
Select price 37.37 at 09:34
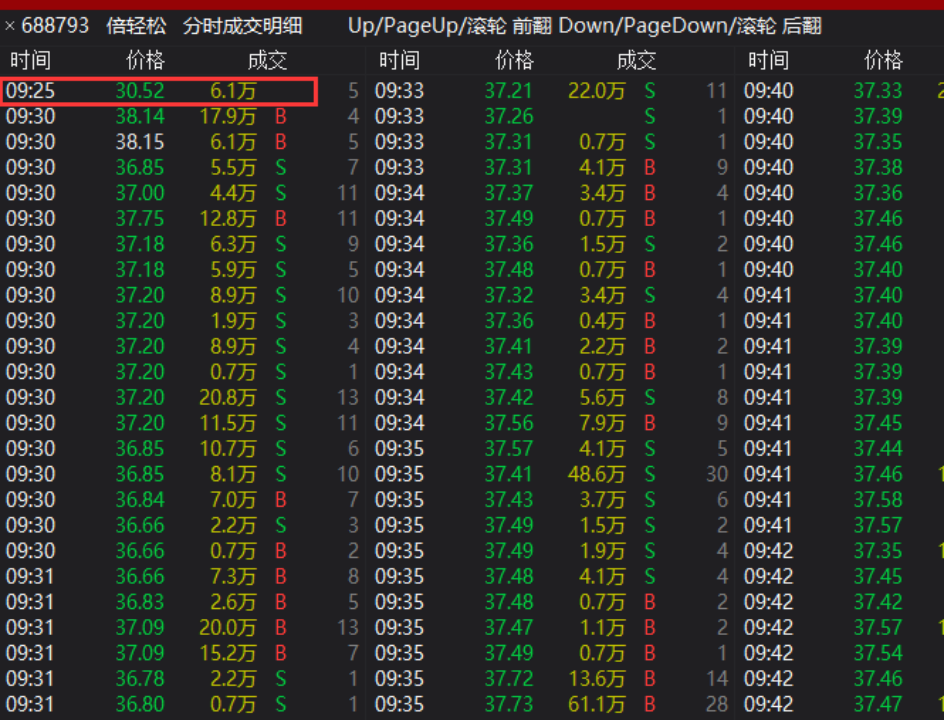509,193
